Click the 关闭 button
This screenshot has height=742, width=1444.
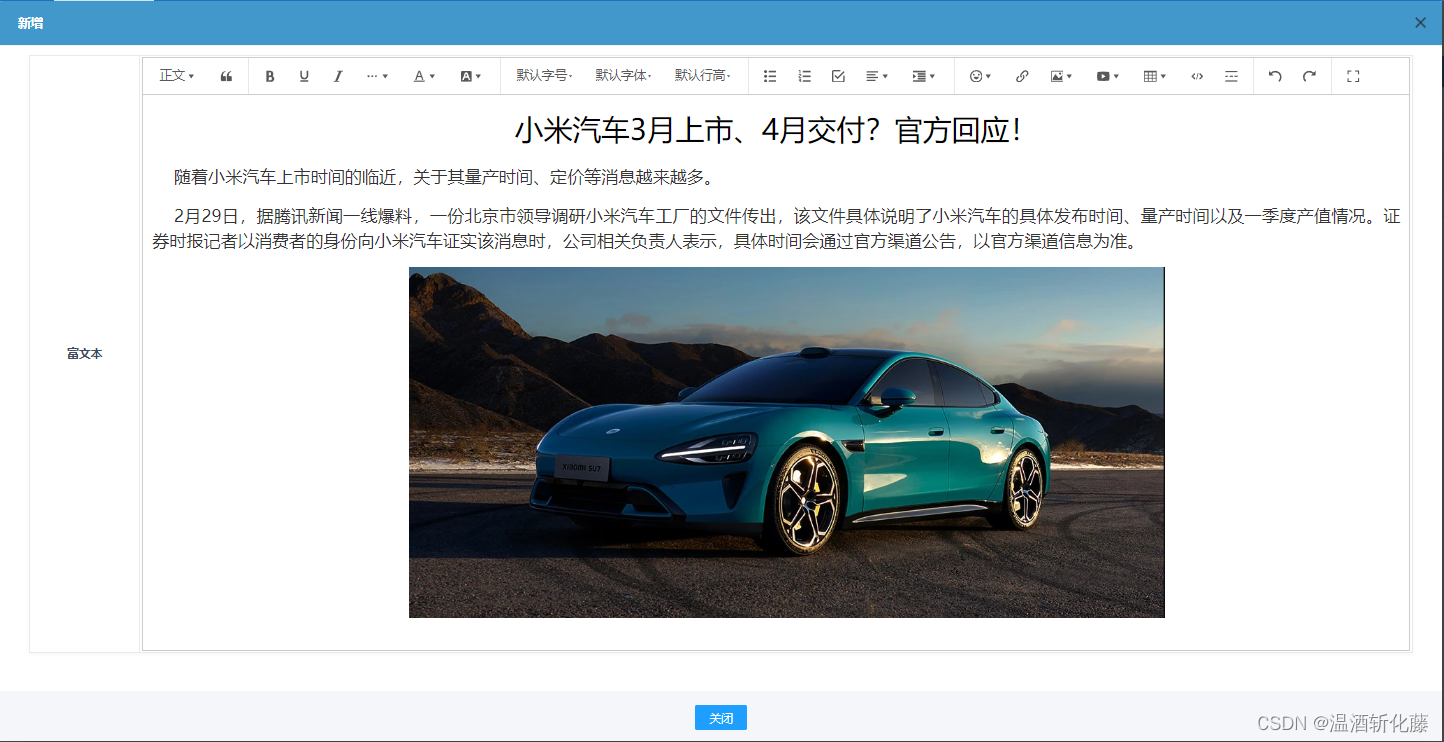point(721,718)
